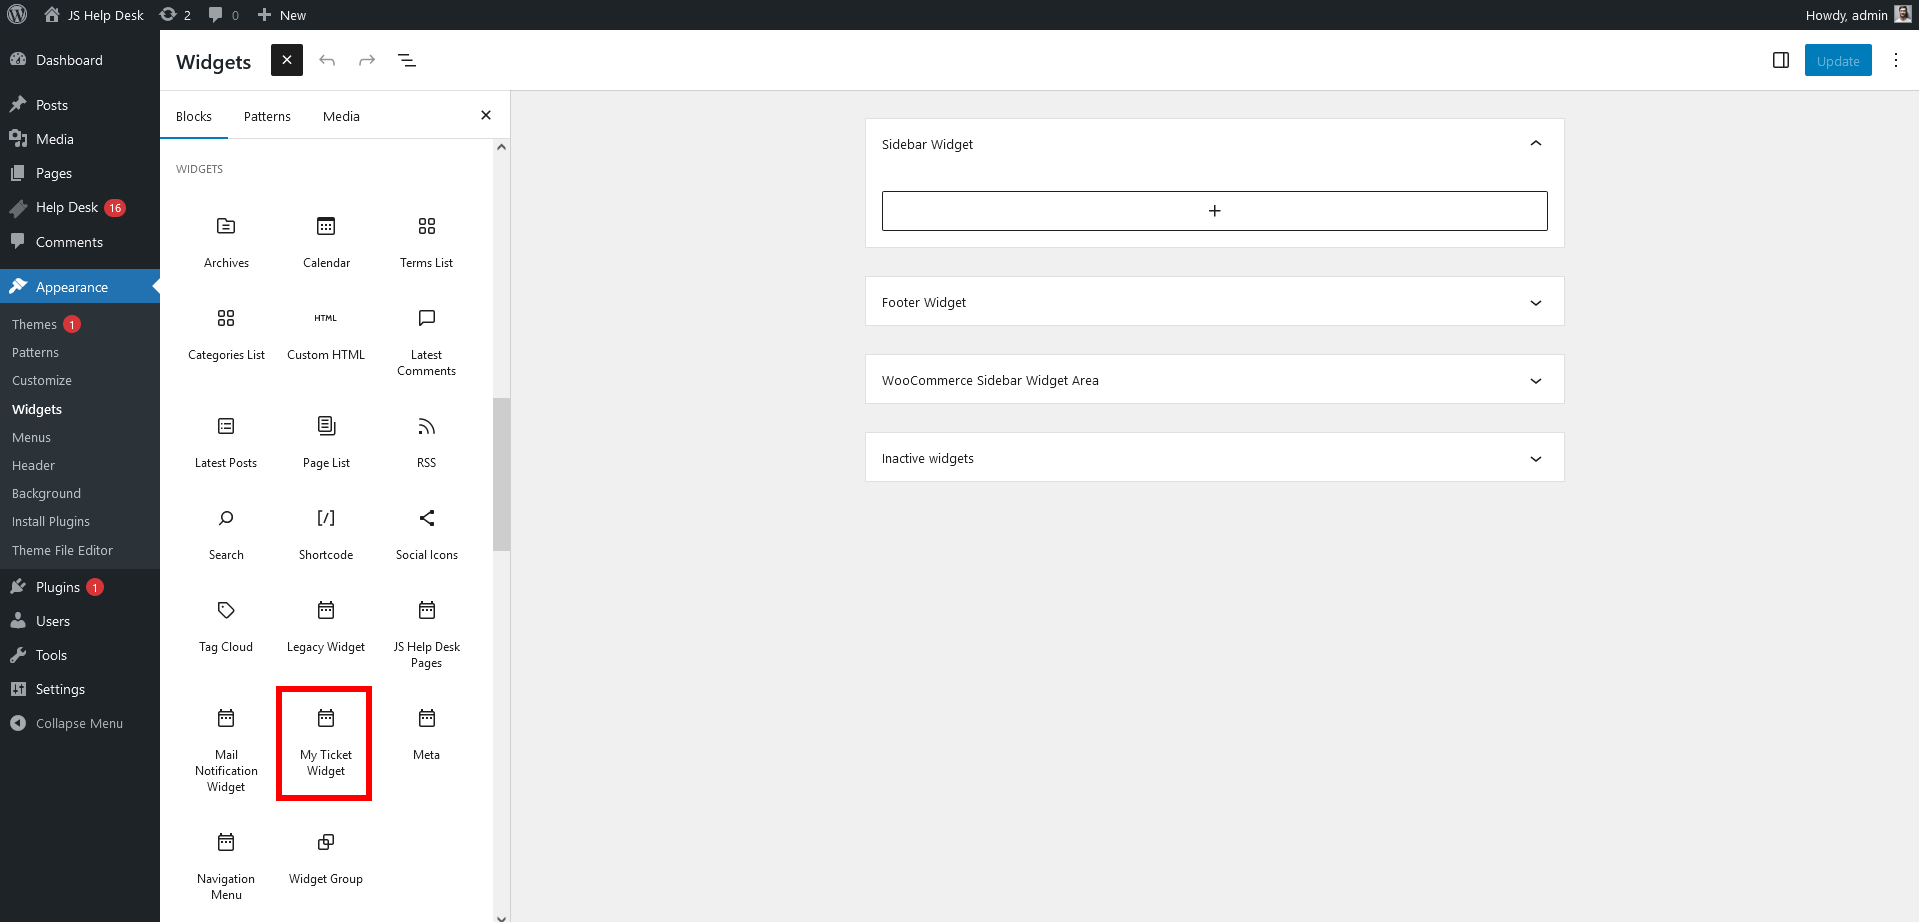Open the document list view

pos(407,61)
